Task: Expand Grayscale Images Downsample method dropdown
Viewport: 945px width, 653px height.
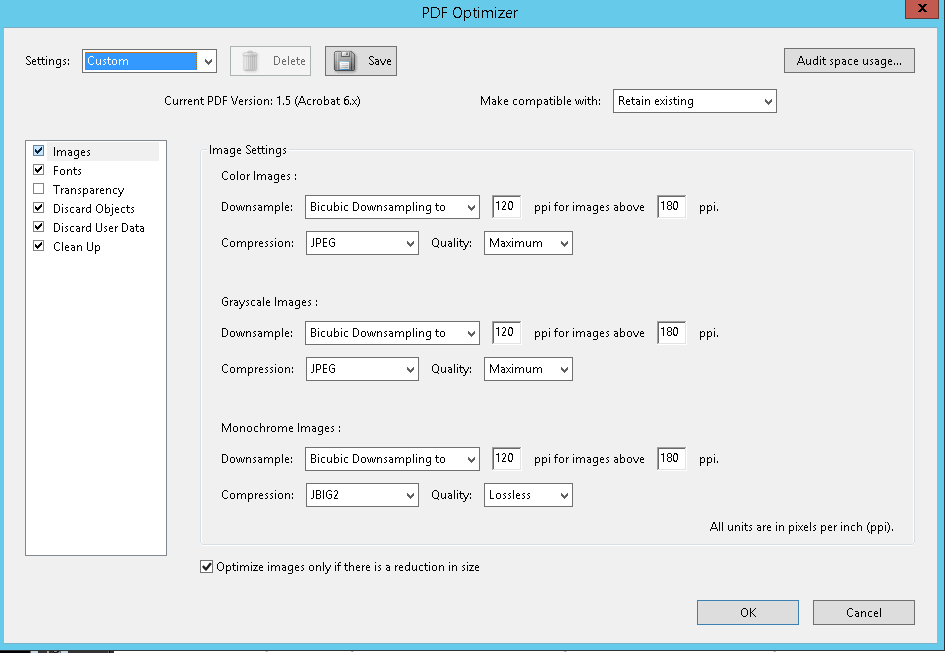Action: click(392, 333)
